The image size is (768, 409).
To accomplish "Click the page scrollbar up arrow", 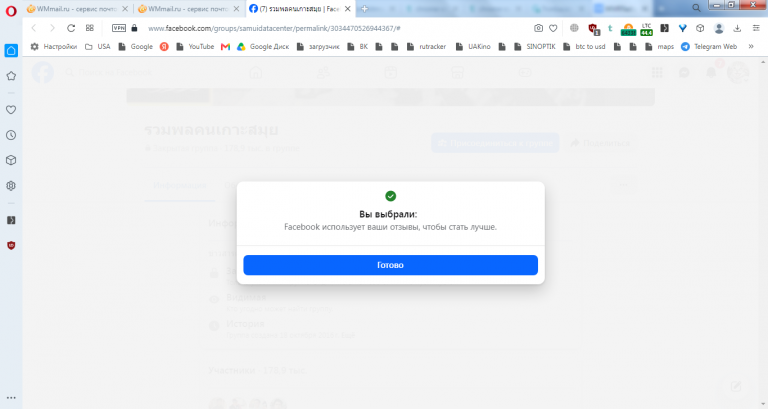I will coord(763,61).
